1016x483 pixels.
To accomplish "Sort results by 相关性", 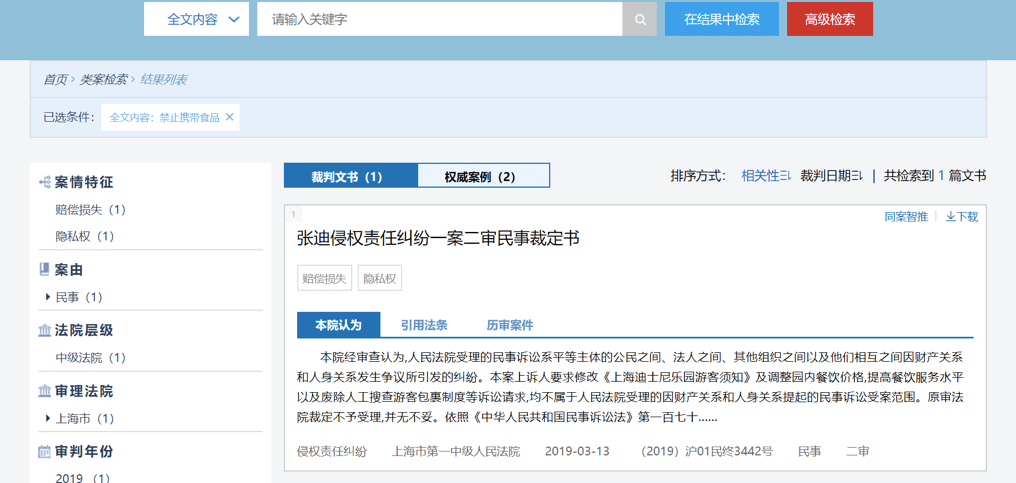I will (x=766, y=175).
